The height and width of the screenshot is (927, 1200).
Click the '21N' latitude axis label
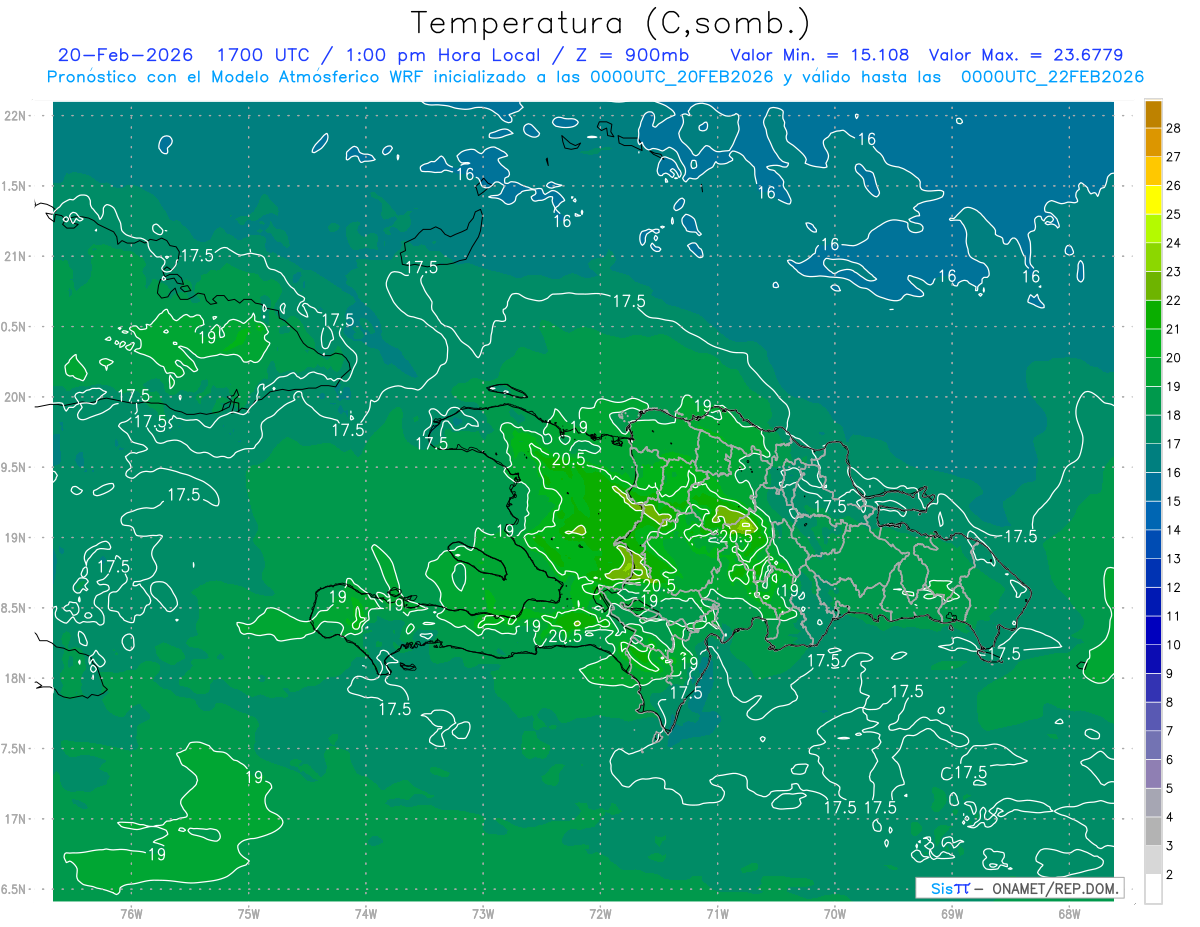[16, 256]
